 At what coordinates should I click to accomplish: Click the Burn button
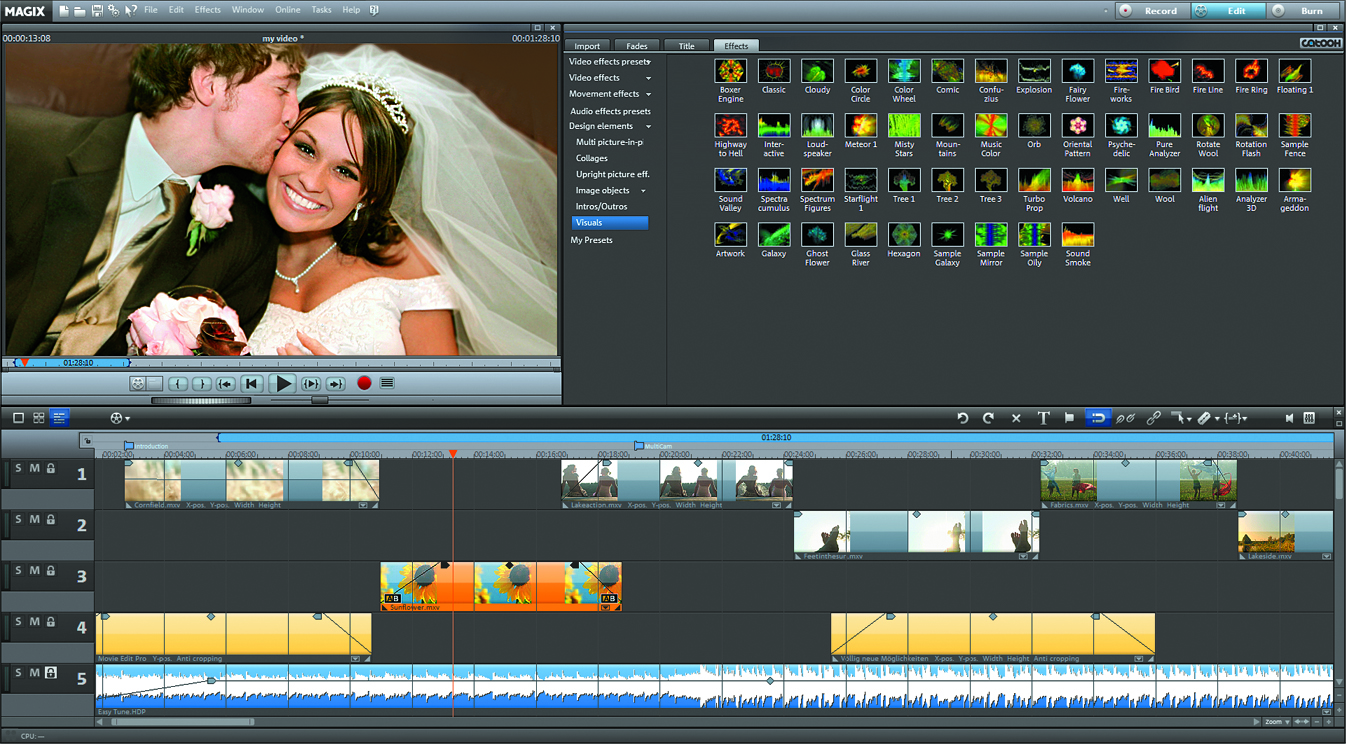tap(1304, 11)
